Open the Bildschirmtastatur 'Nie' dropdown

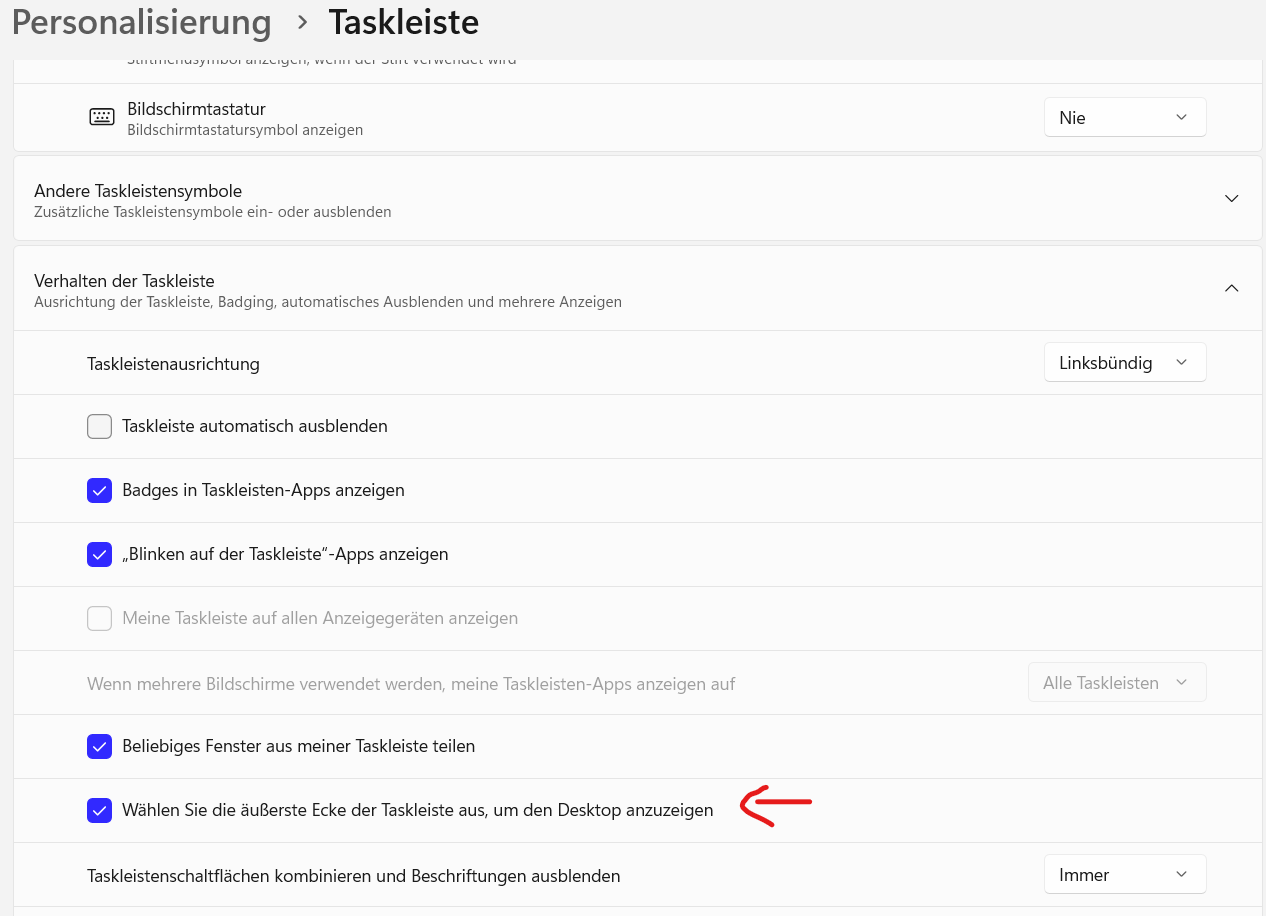(1125, 117)
